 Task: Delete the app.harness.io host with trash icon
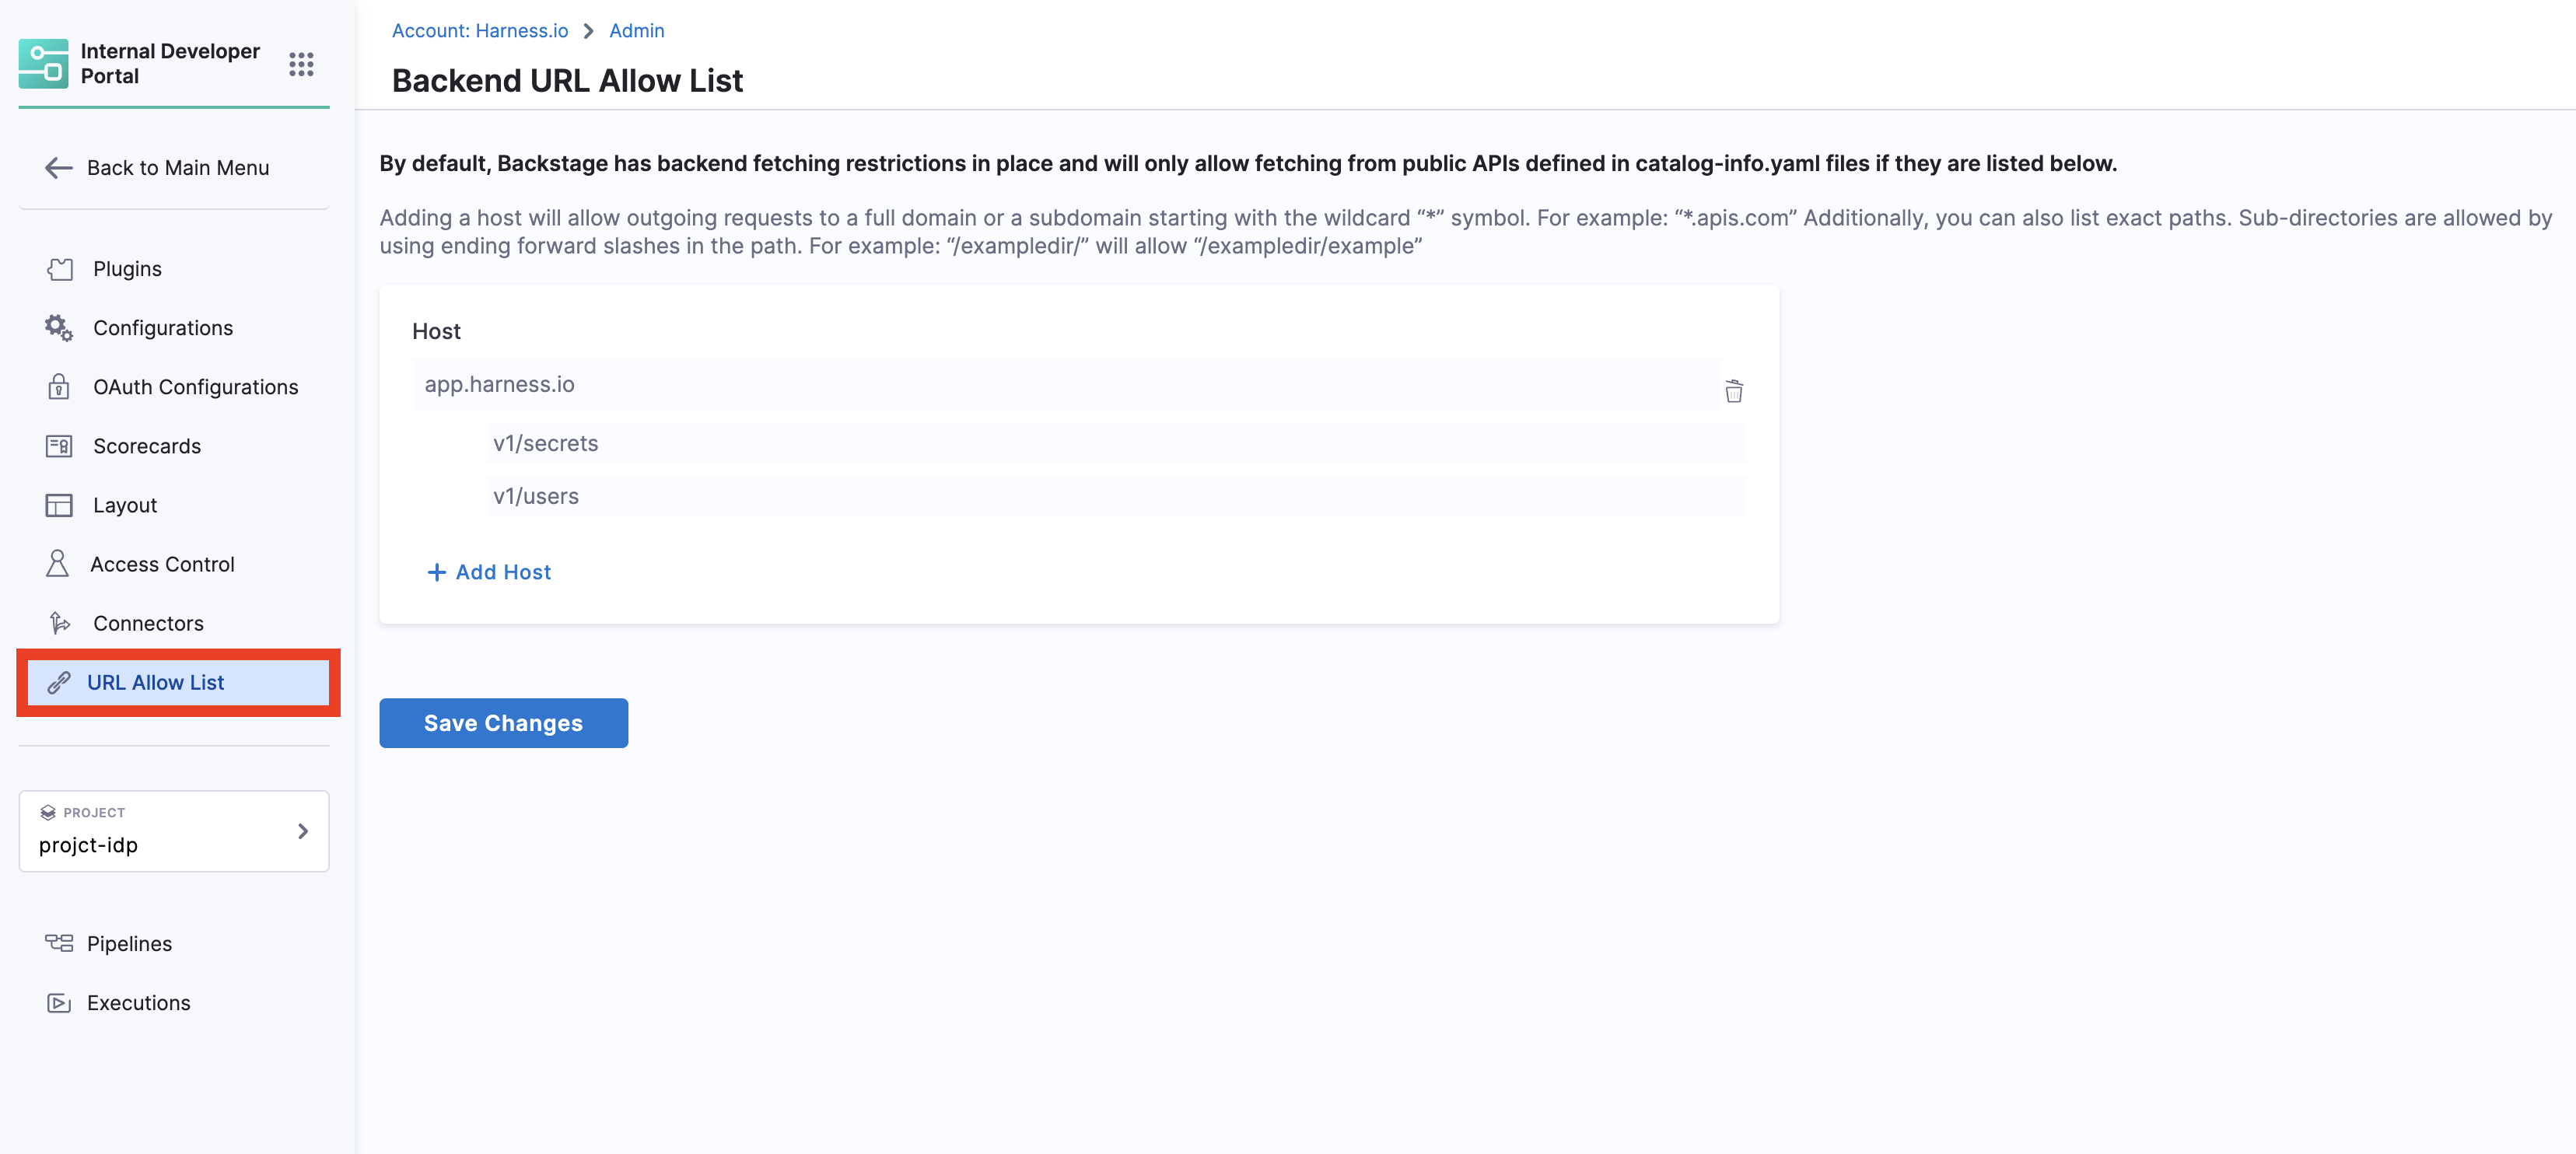coord(1733,391)
